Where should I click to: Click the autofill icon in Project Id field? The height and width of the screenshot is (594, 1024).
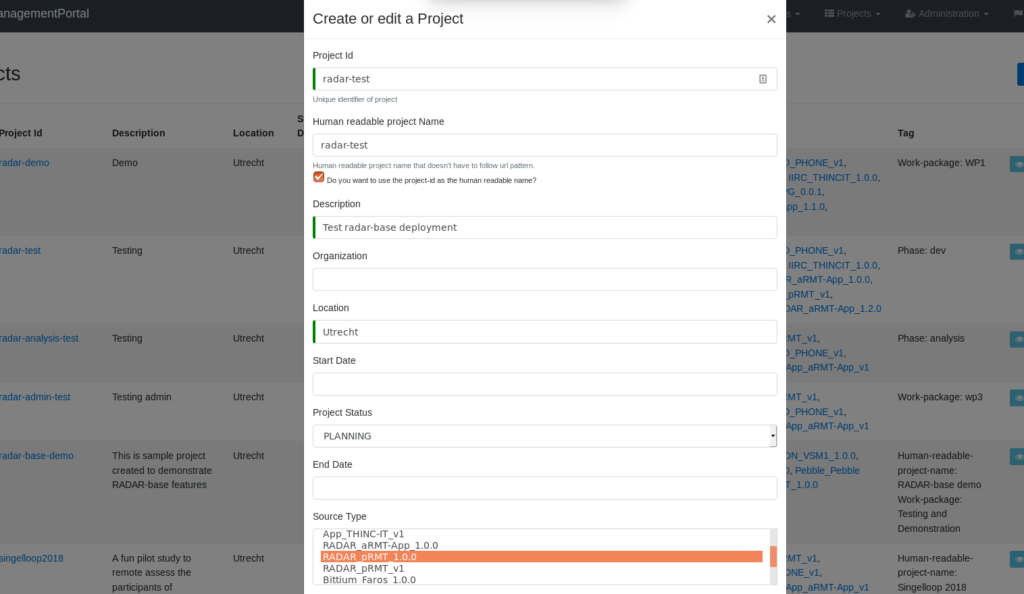click(x=762, y=79)
